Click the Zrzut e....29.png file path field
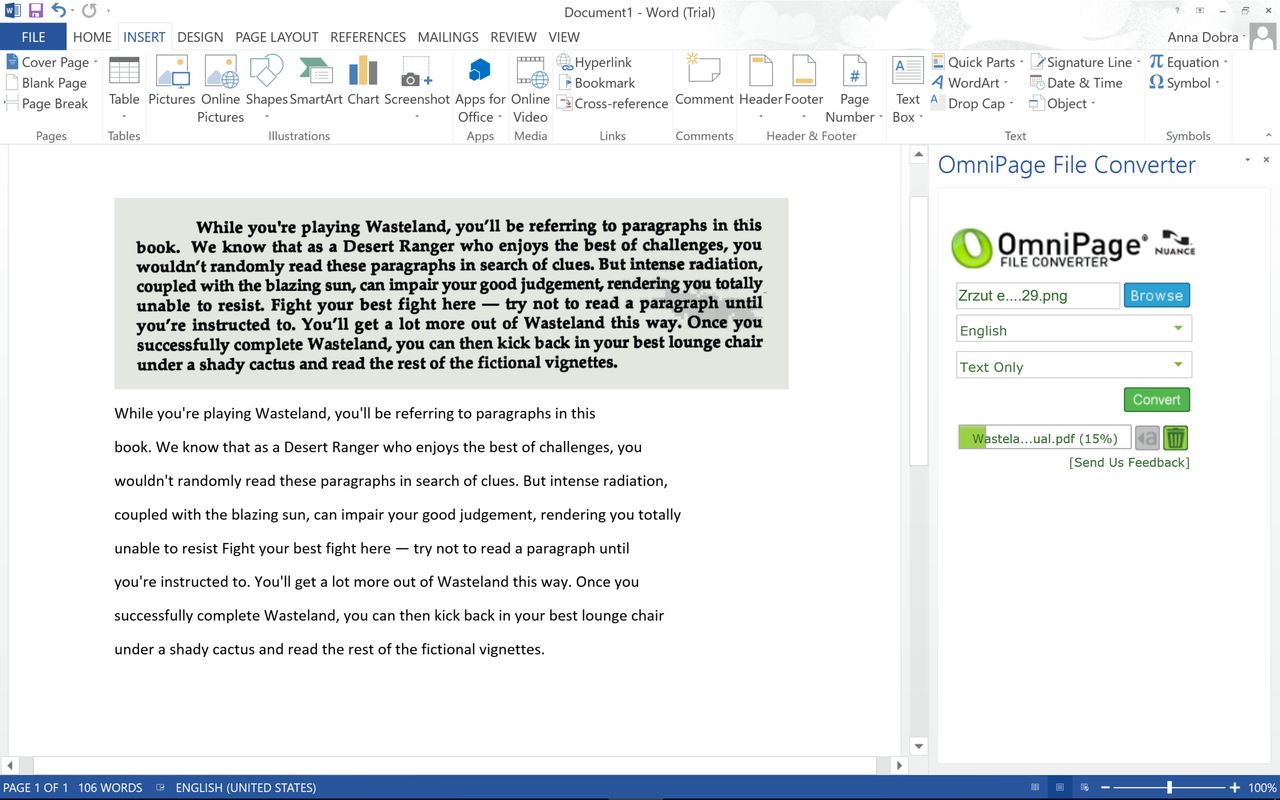The height and width of the screenshot is (800, 1280). point(1038,296)
